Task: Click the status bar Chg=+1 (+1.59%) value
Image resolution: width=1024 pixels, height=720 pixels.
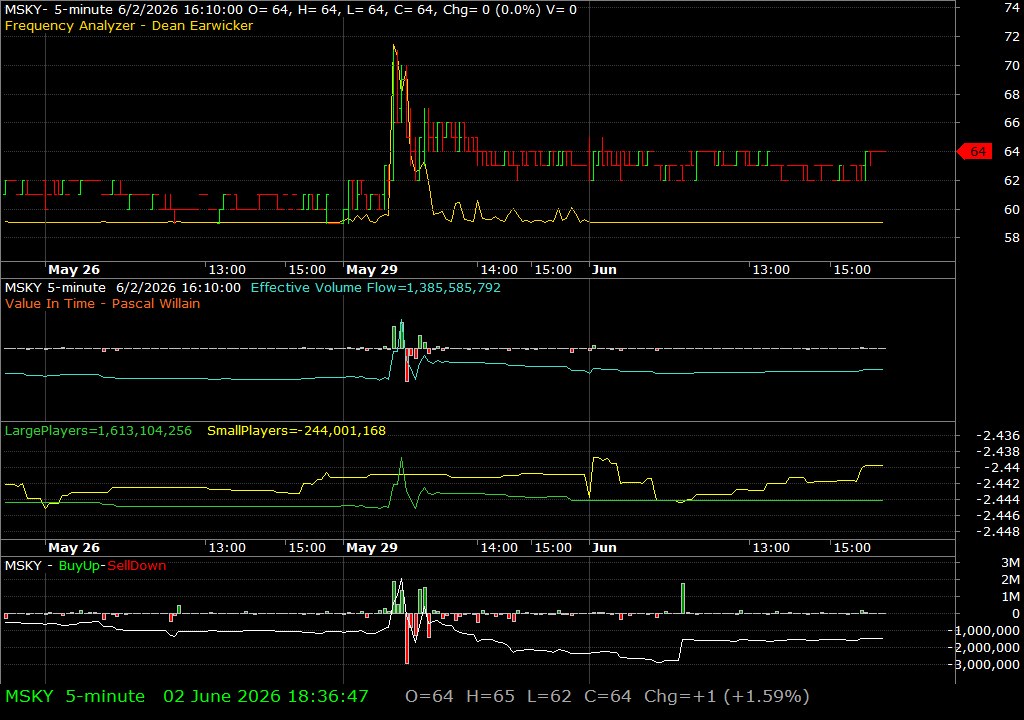Action: 727,696
